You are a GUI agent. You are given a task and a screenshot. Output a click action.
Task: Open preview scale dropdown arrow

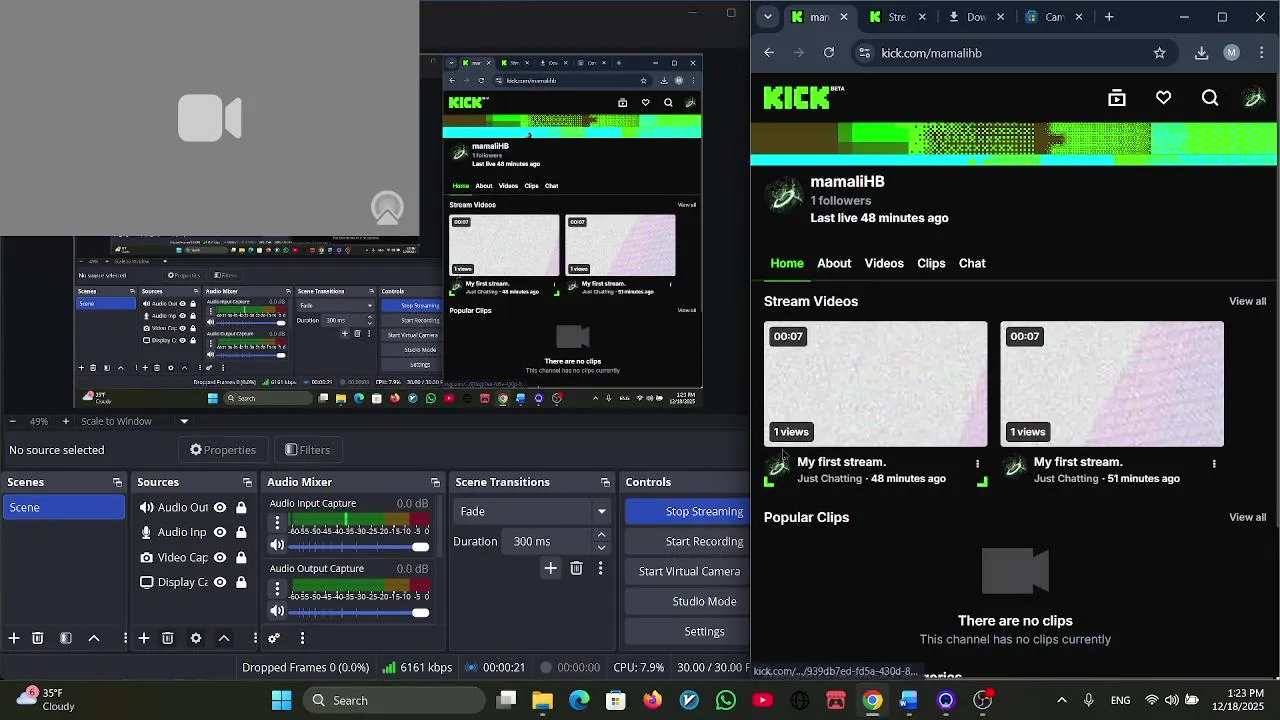pyautogui.click(x=184, y=421)
